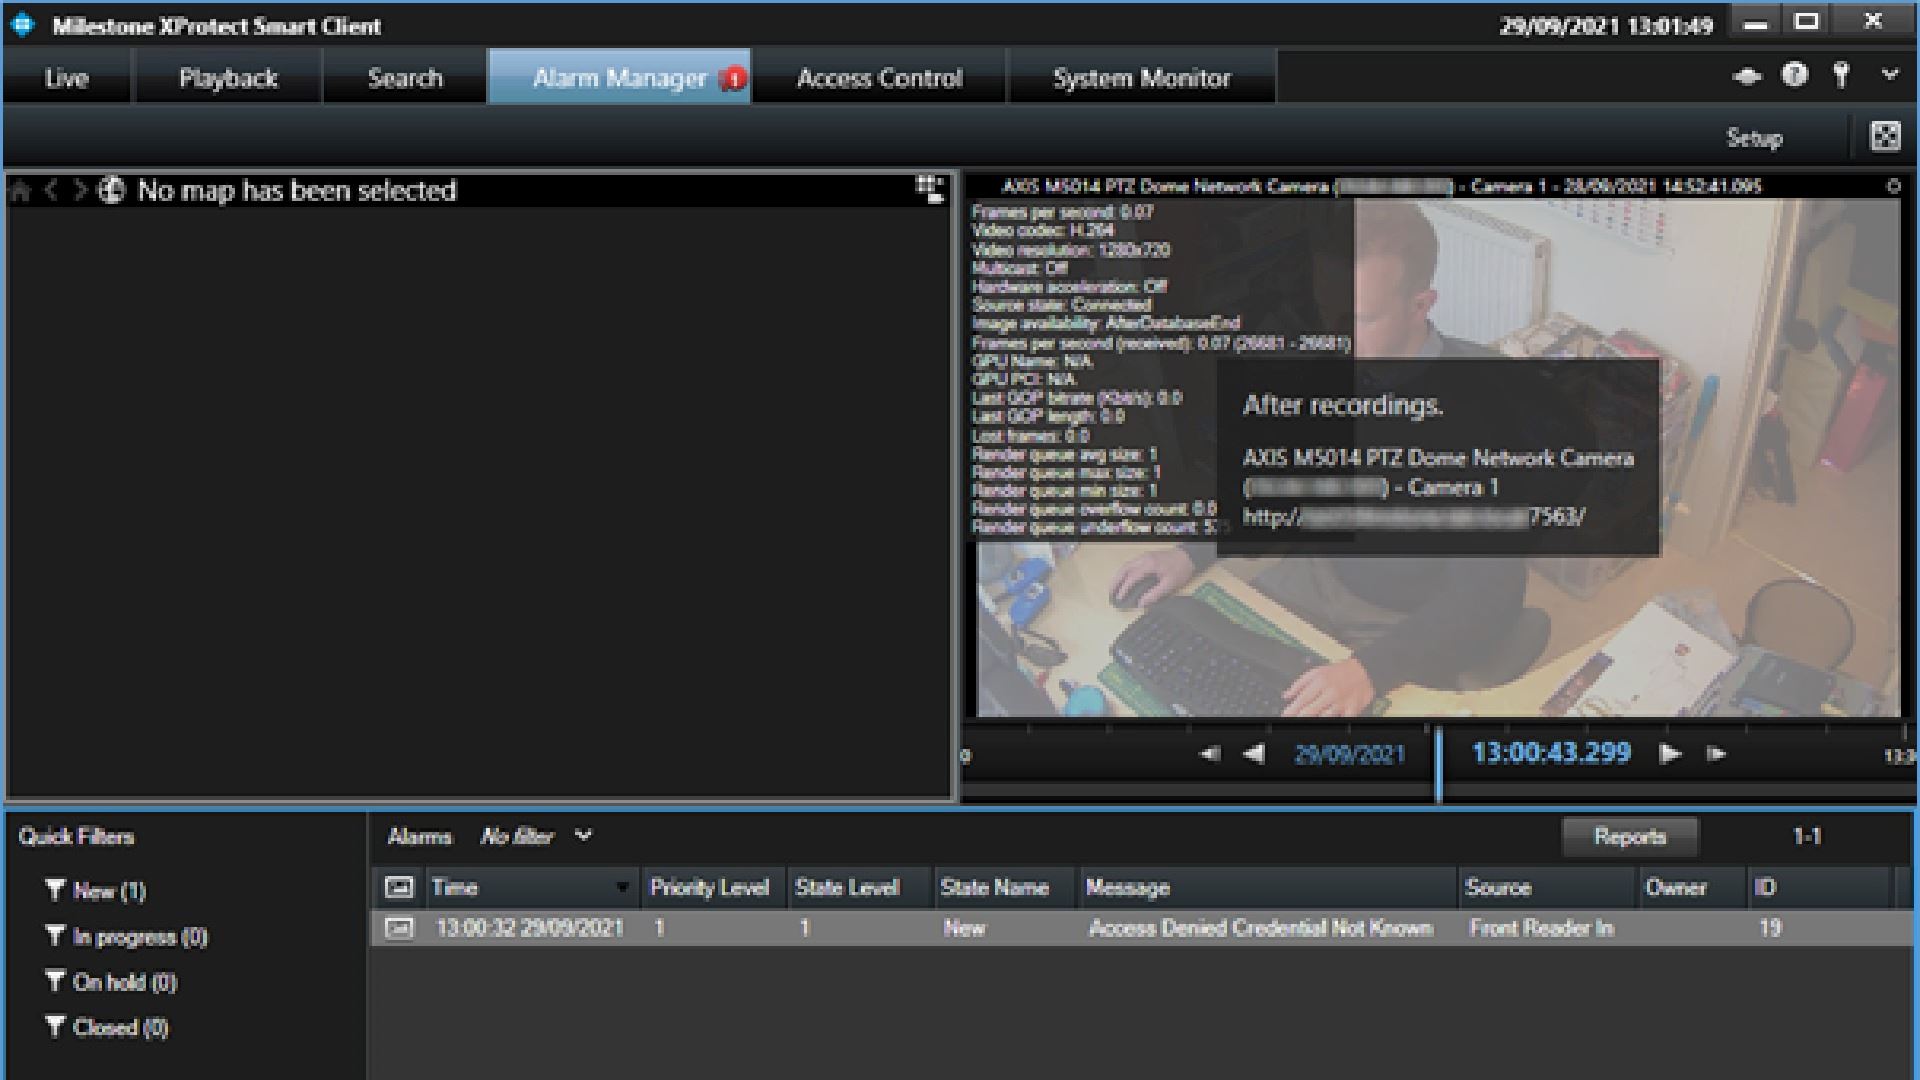Click the ID column header
This screenshot has width=1920, height=1080.
tap(1820, 887)
